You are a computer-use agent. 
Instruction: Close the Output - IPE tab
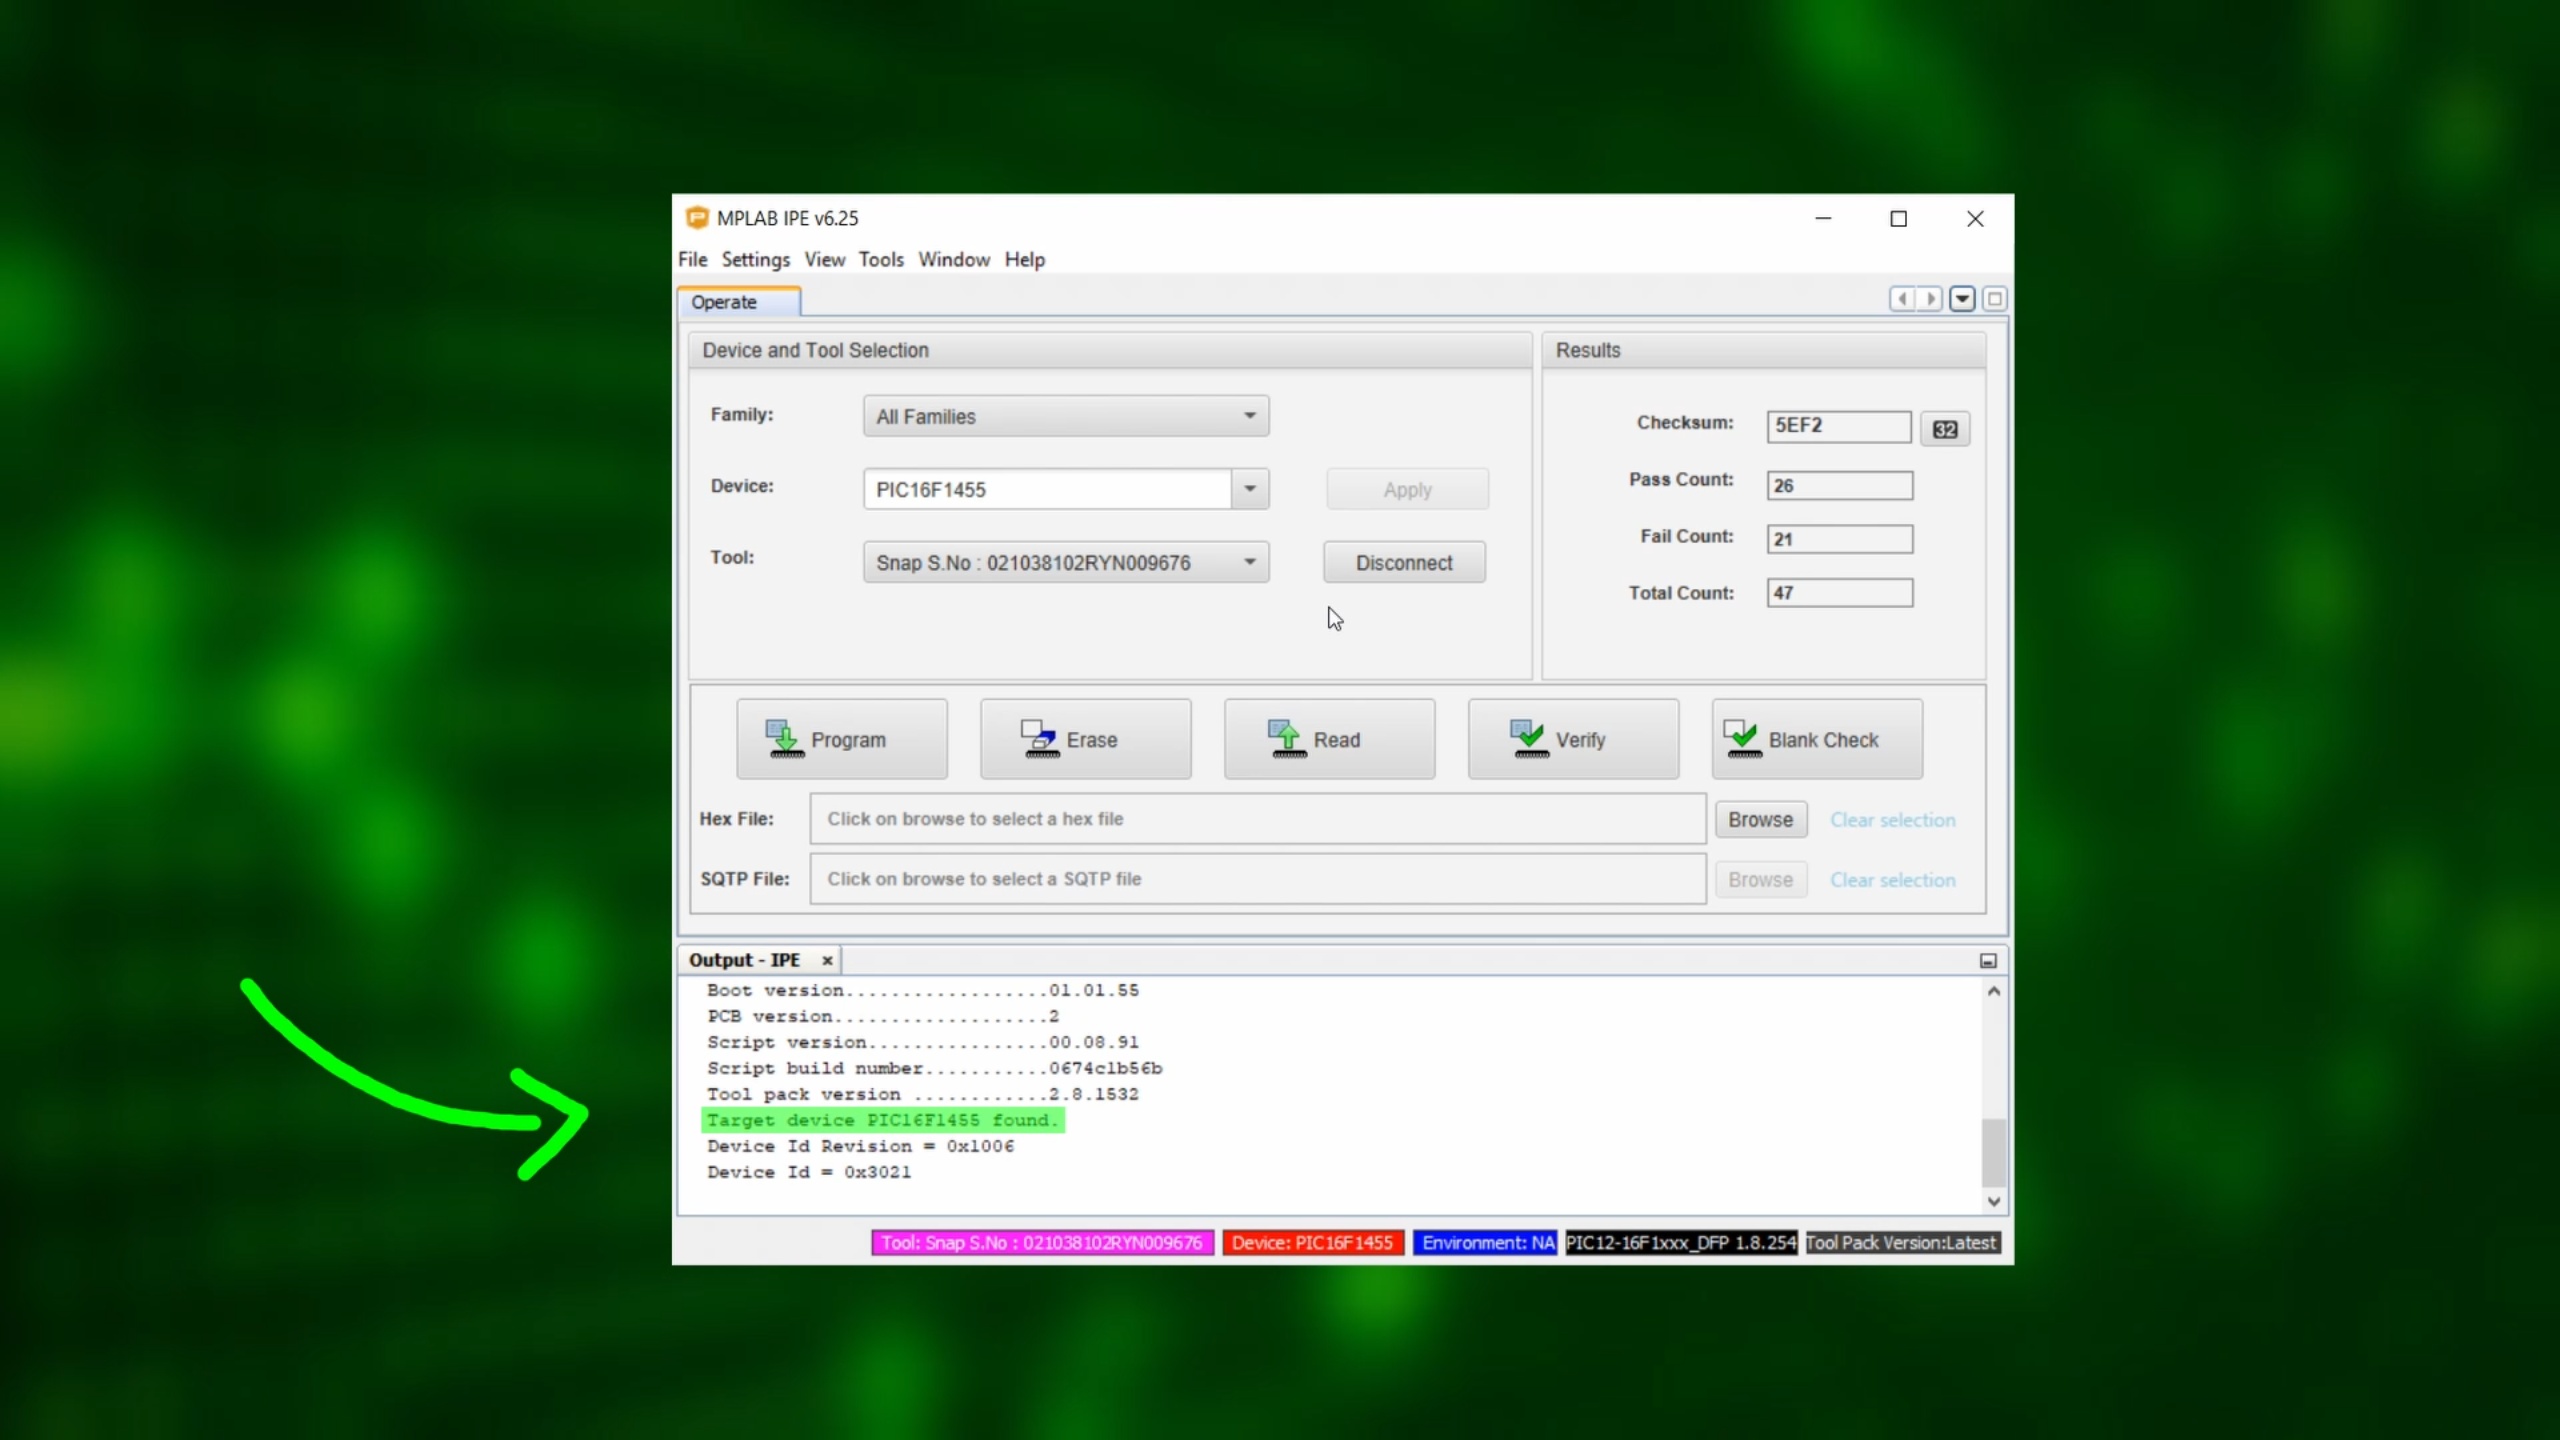[827, 960]
